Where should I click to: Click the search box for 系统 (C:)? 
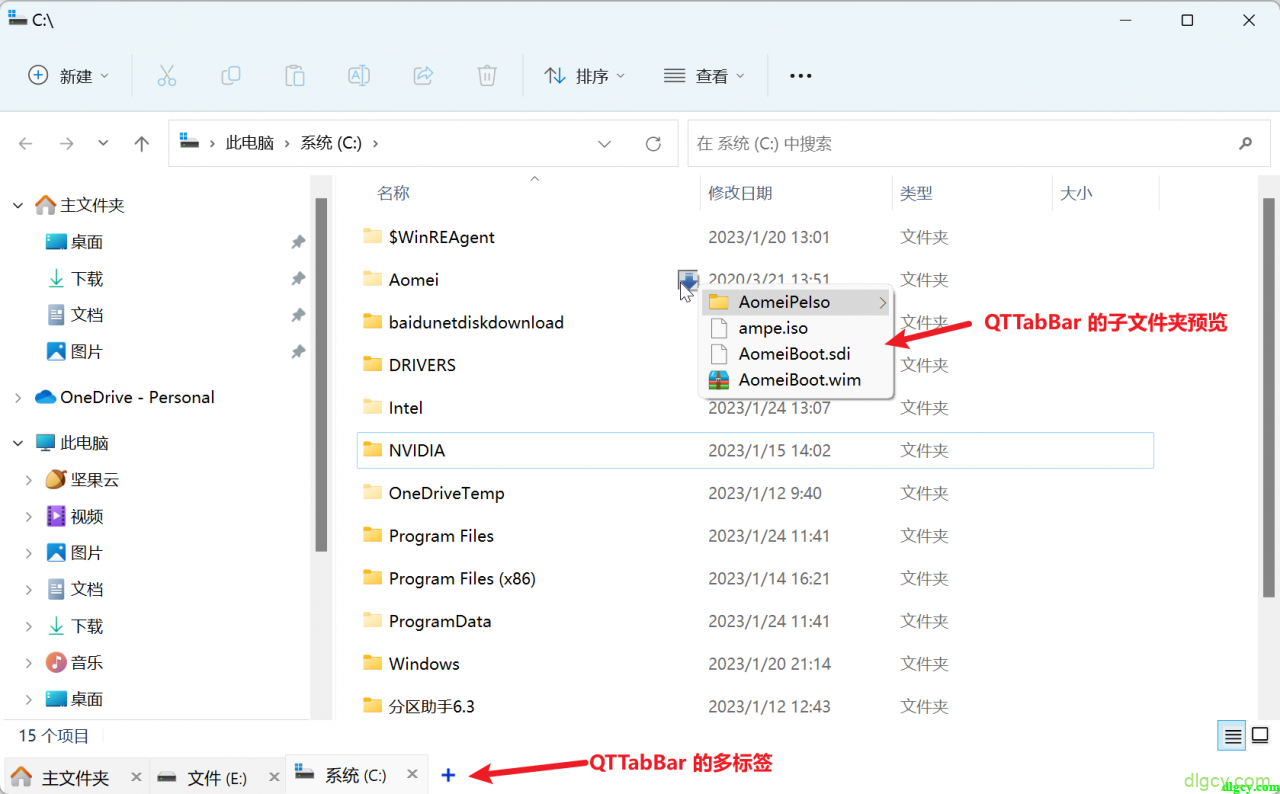[x=960, y=144]
